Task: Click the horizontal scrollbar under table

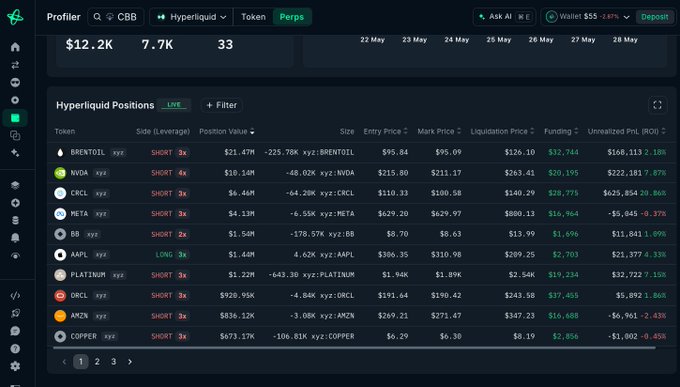Action: coord(354,348)
